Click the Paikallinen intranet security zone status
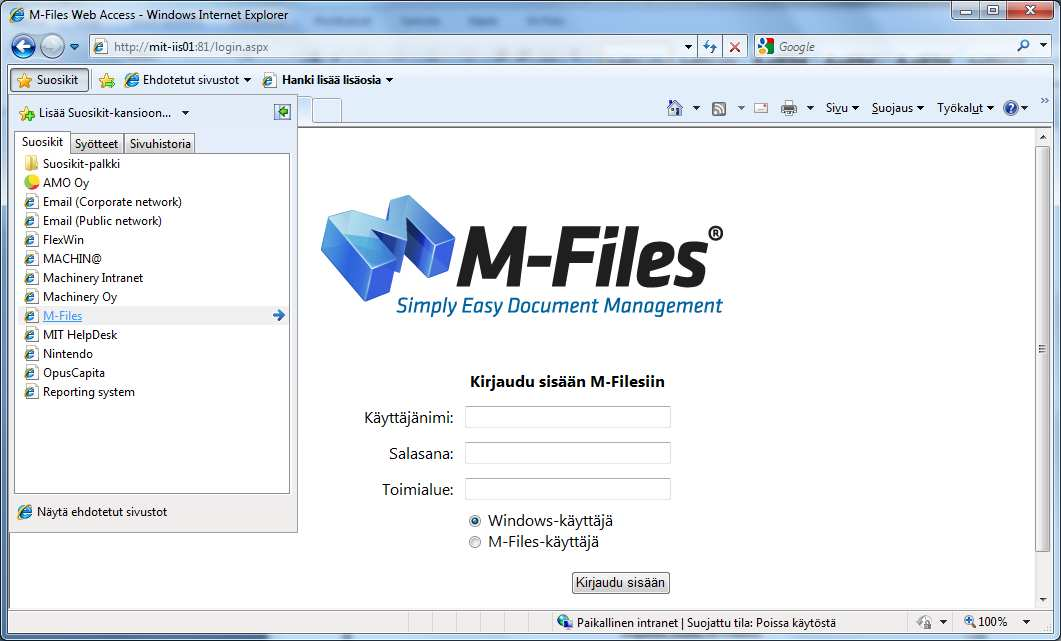 (696, 623)
